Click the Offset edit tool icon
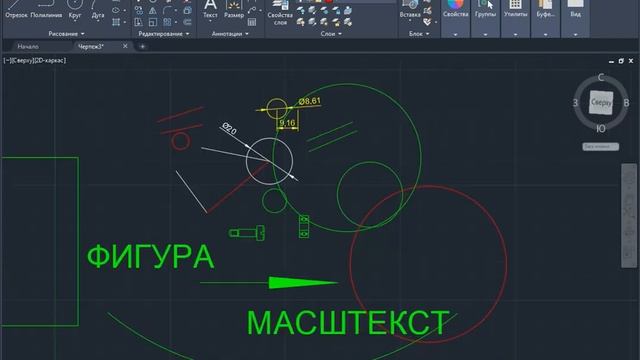This screenshot has width=640, height=360. coord(187,22)
